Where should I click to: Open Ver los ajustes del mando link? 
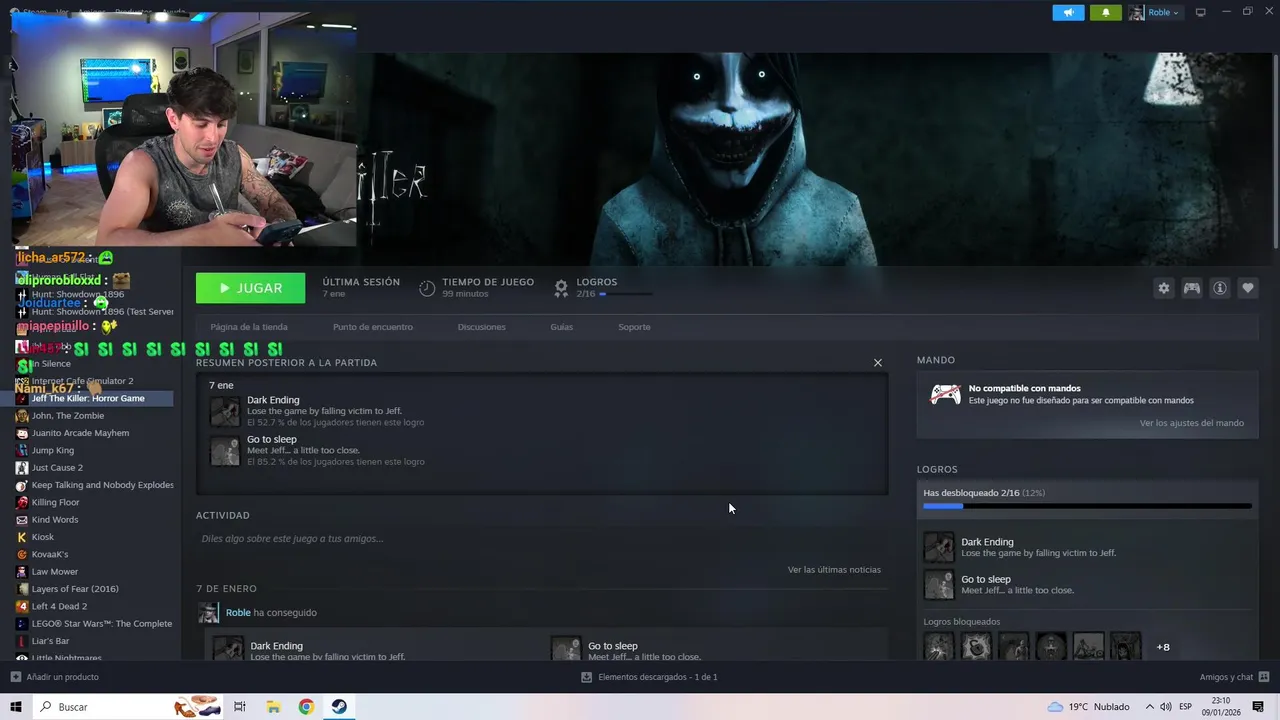[x=1192, y=423]
